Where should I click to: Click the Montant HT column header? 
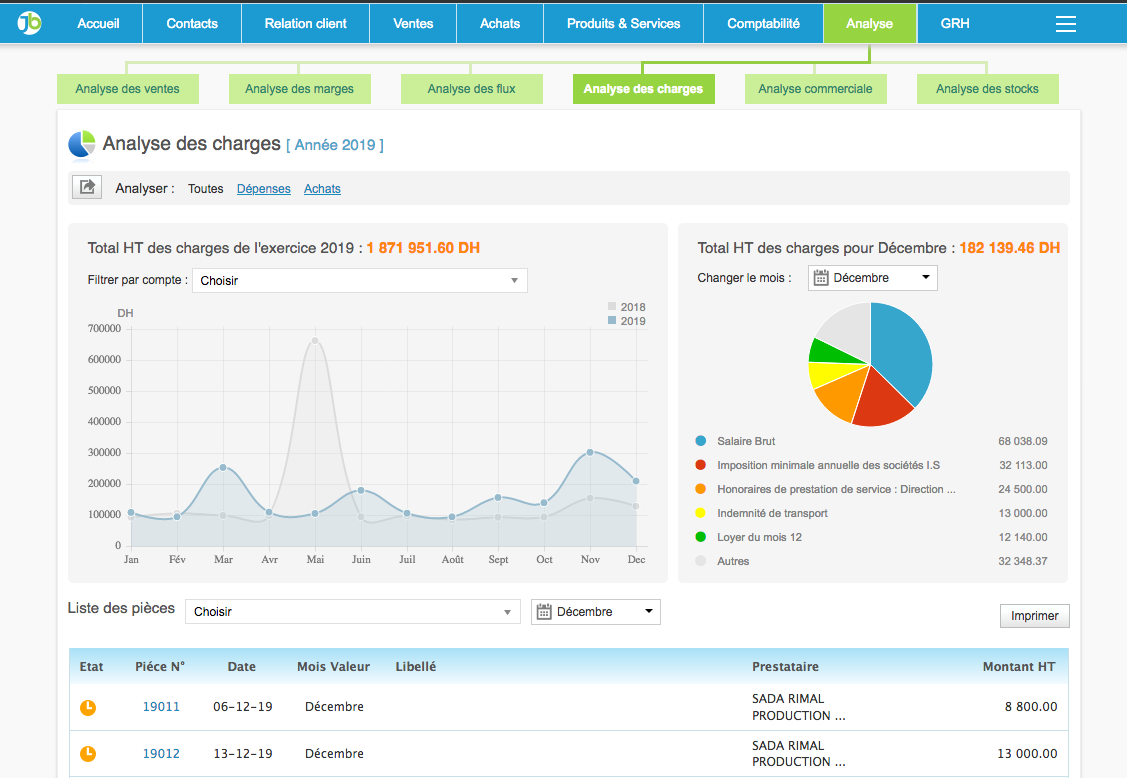(x=1019, y=666)
